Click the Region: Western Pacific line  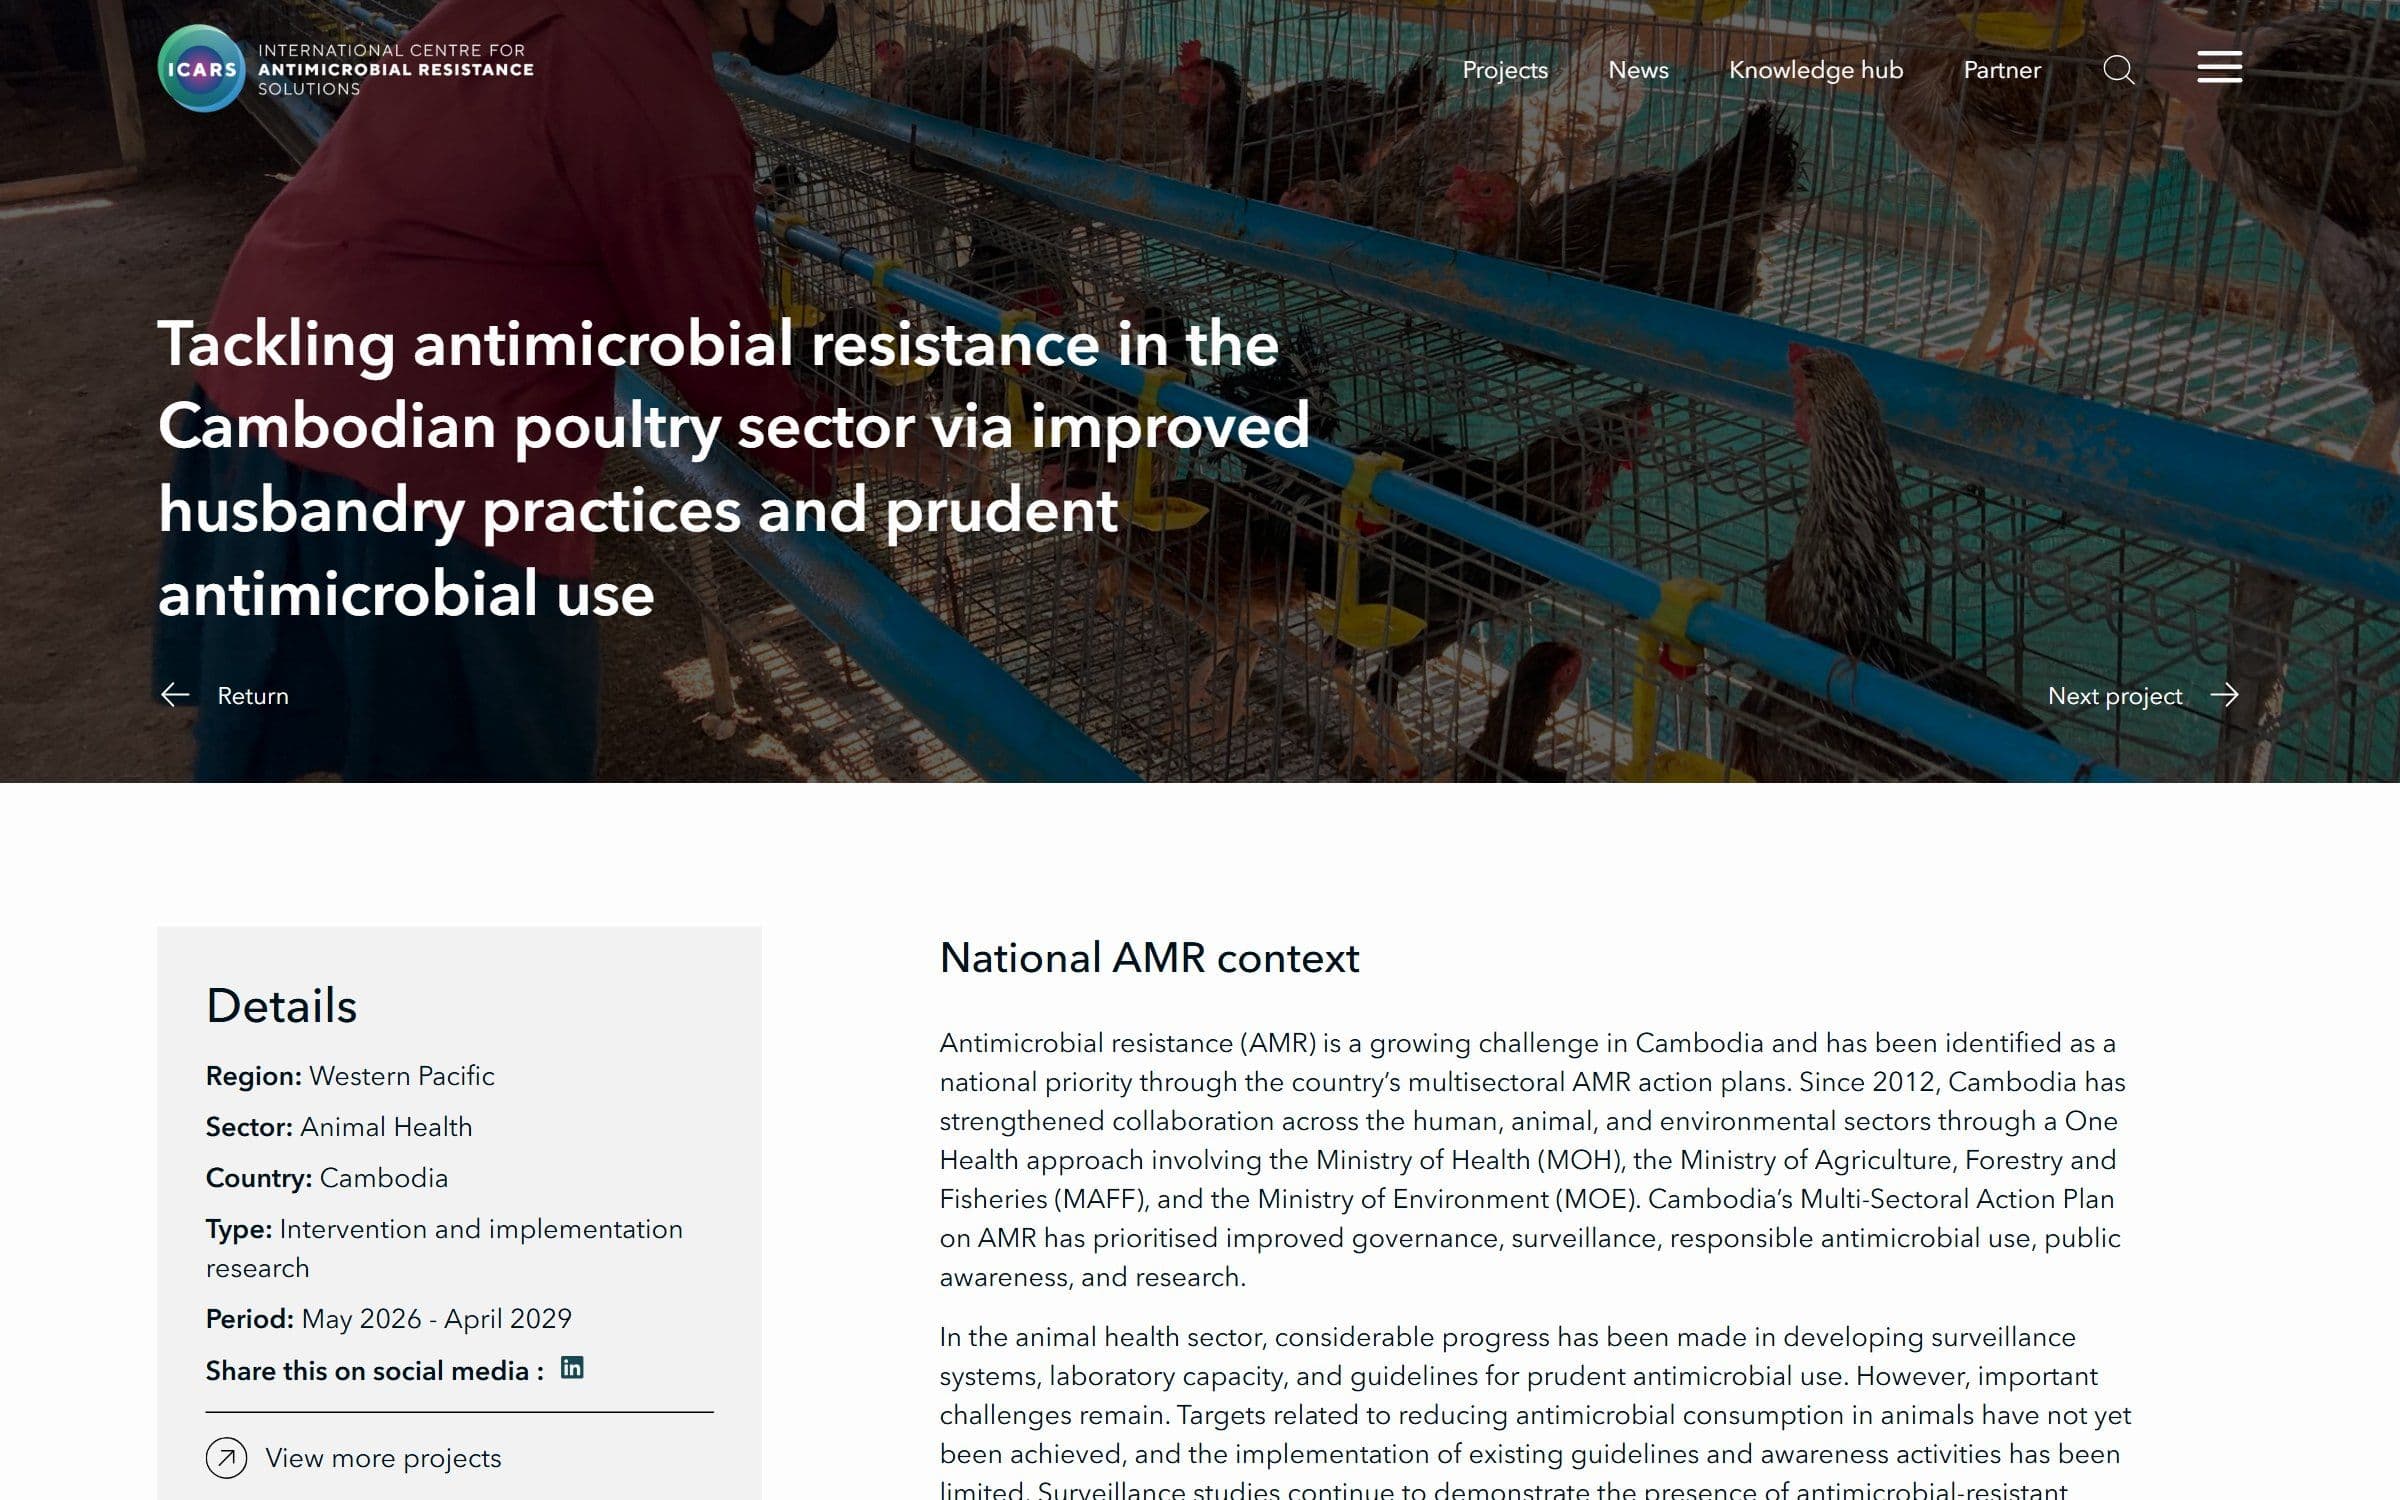click(x=350, y=1076)
